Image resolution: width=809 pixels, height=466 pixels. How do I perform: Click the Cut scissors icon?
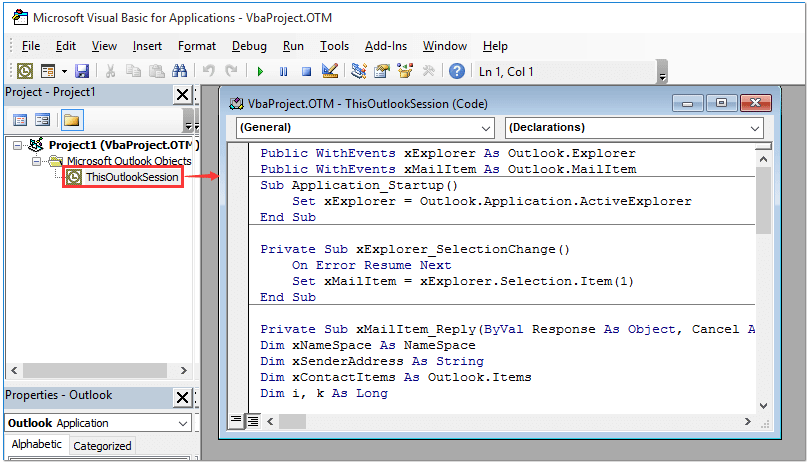pyautogui.click(x=110, y=71)
